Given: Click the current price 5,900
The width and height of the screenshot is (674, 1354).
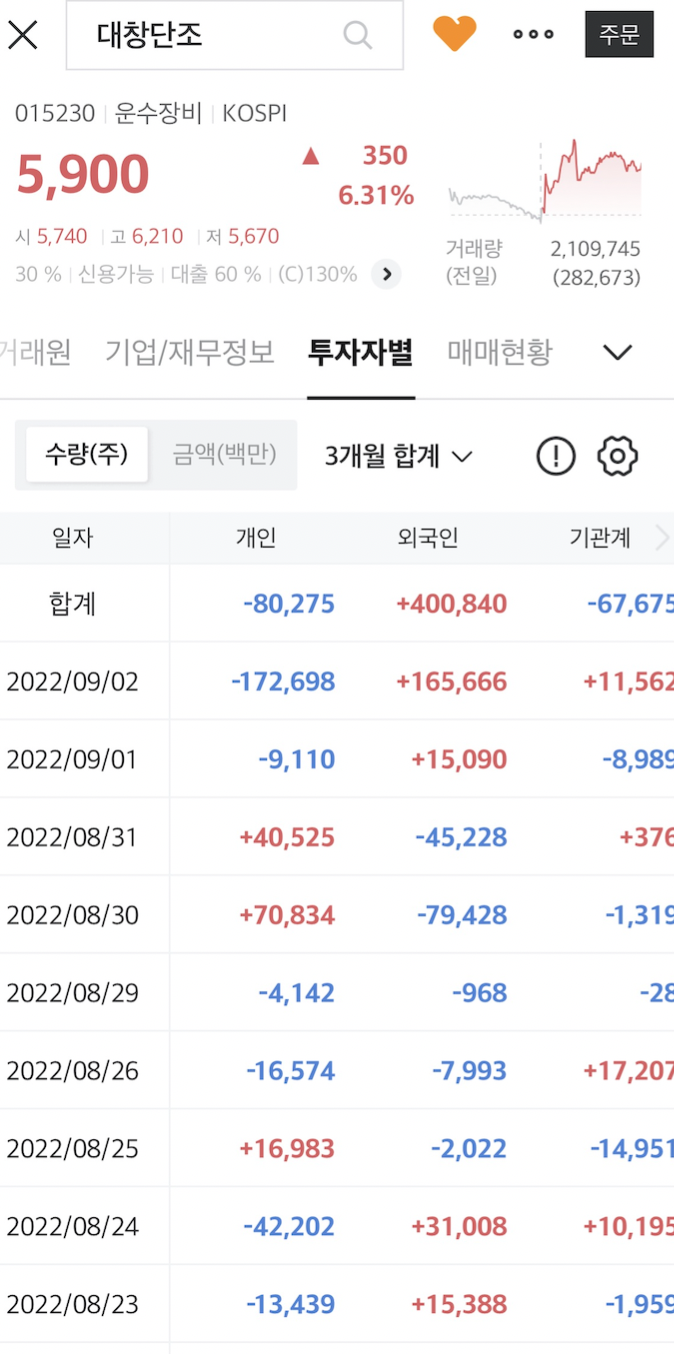Looking at the screenshot, I should pos(83,175).
